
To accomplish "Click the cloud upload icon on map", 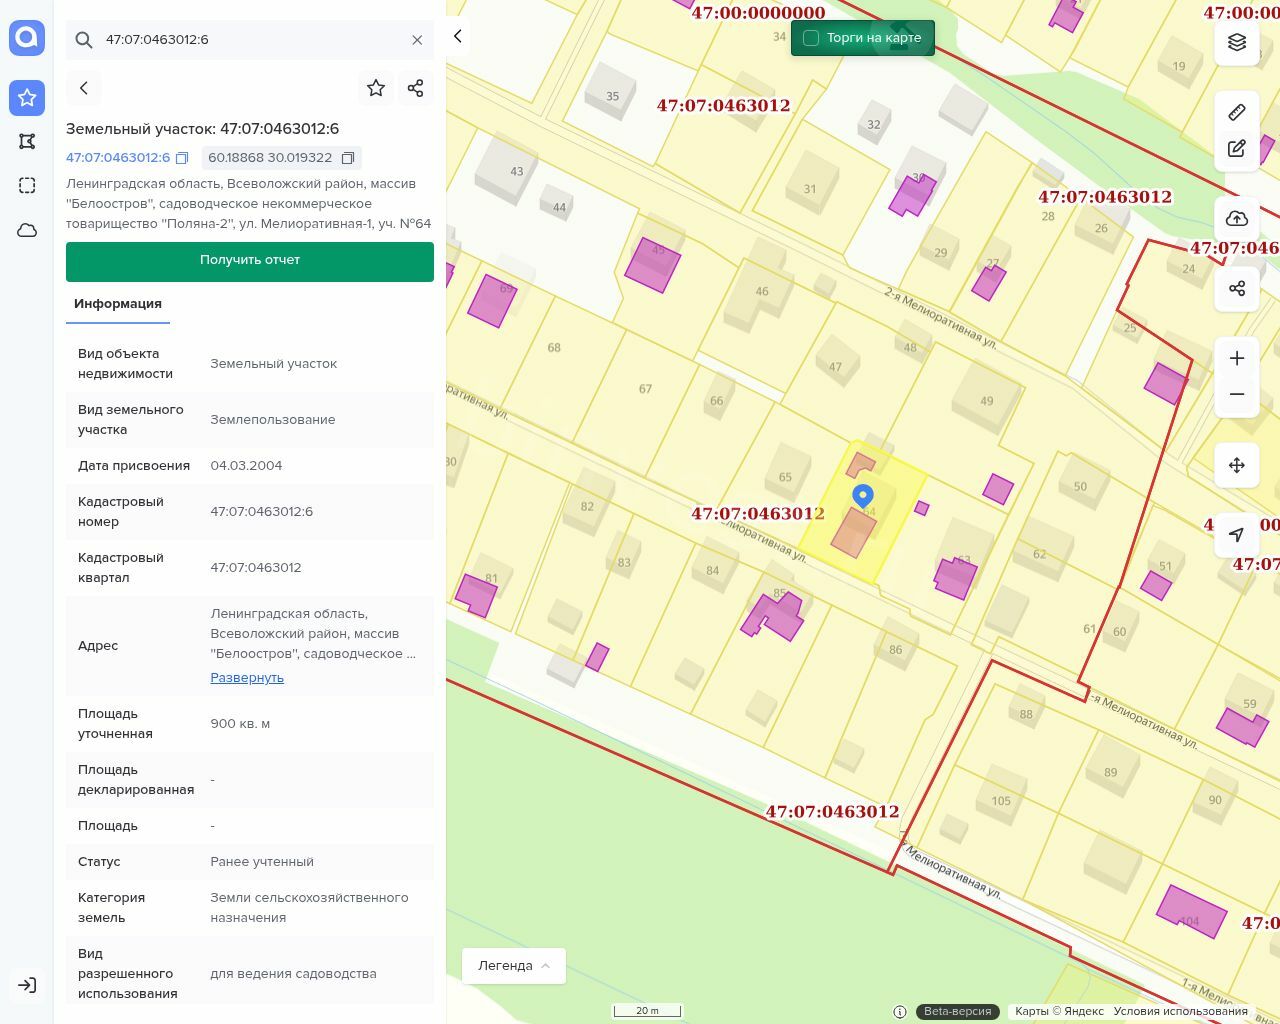I will pos(1237,219).
